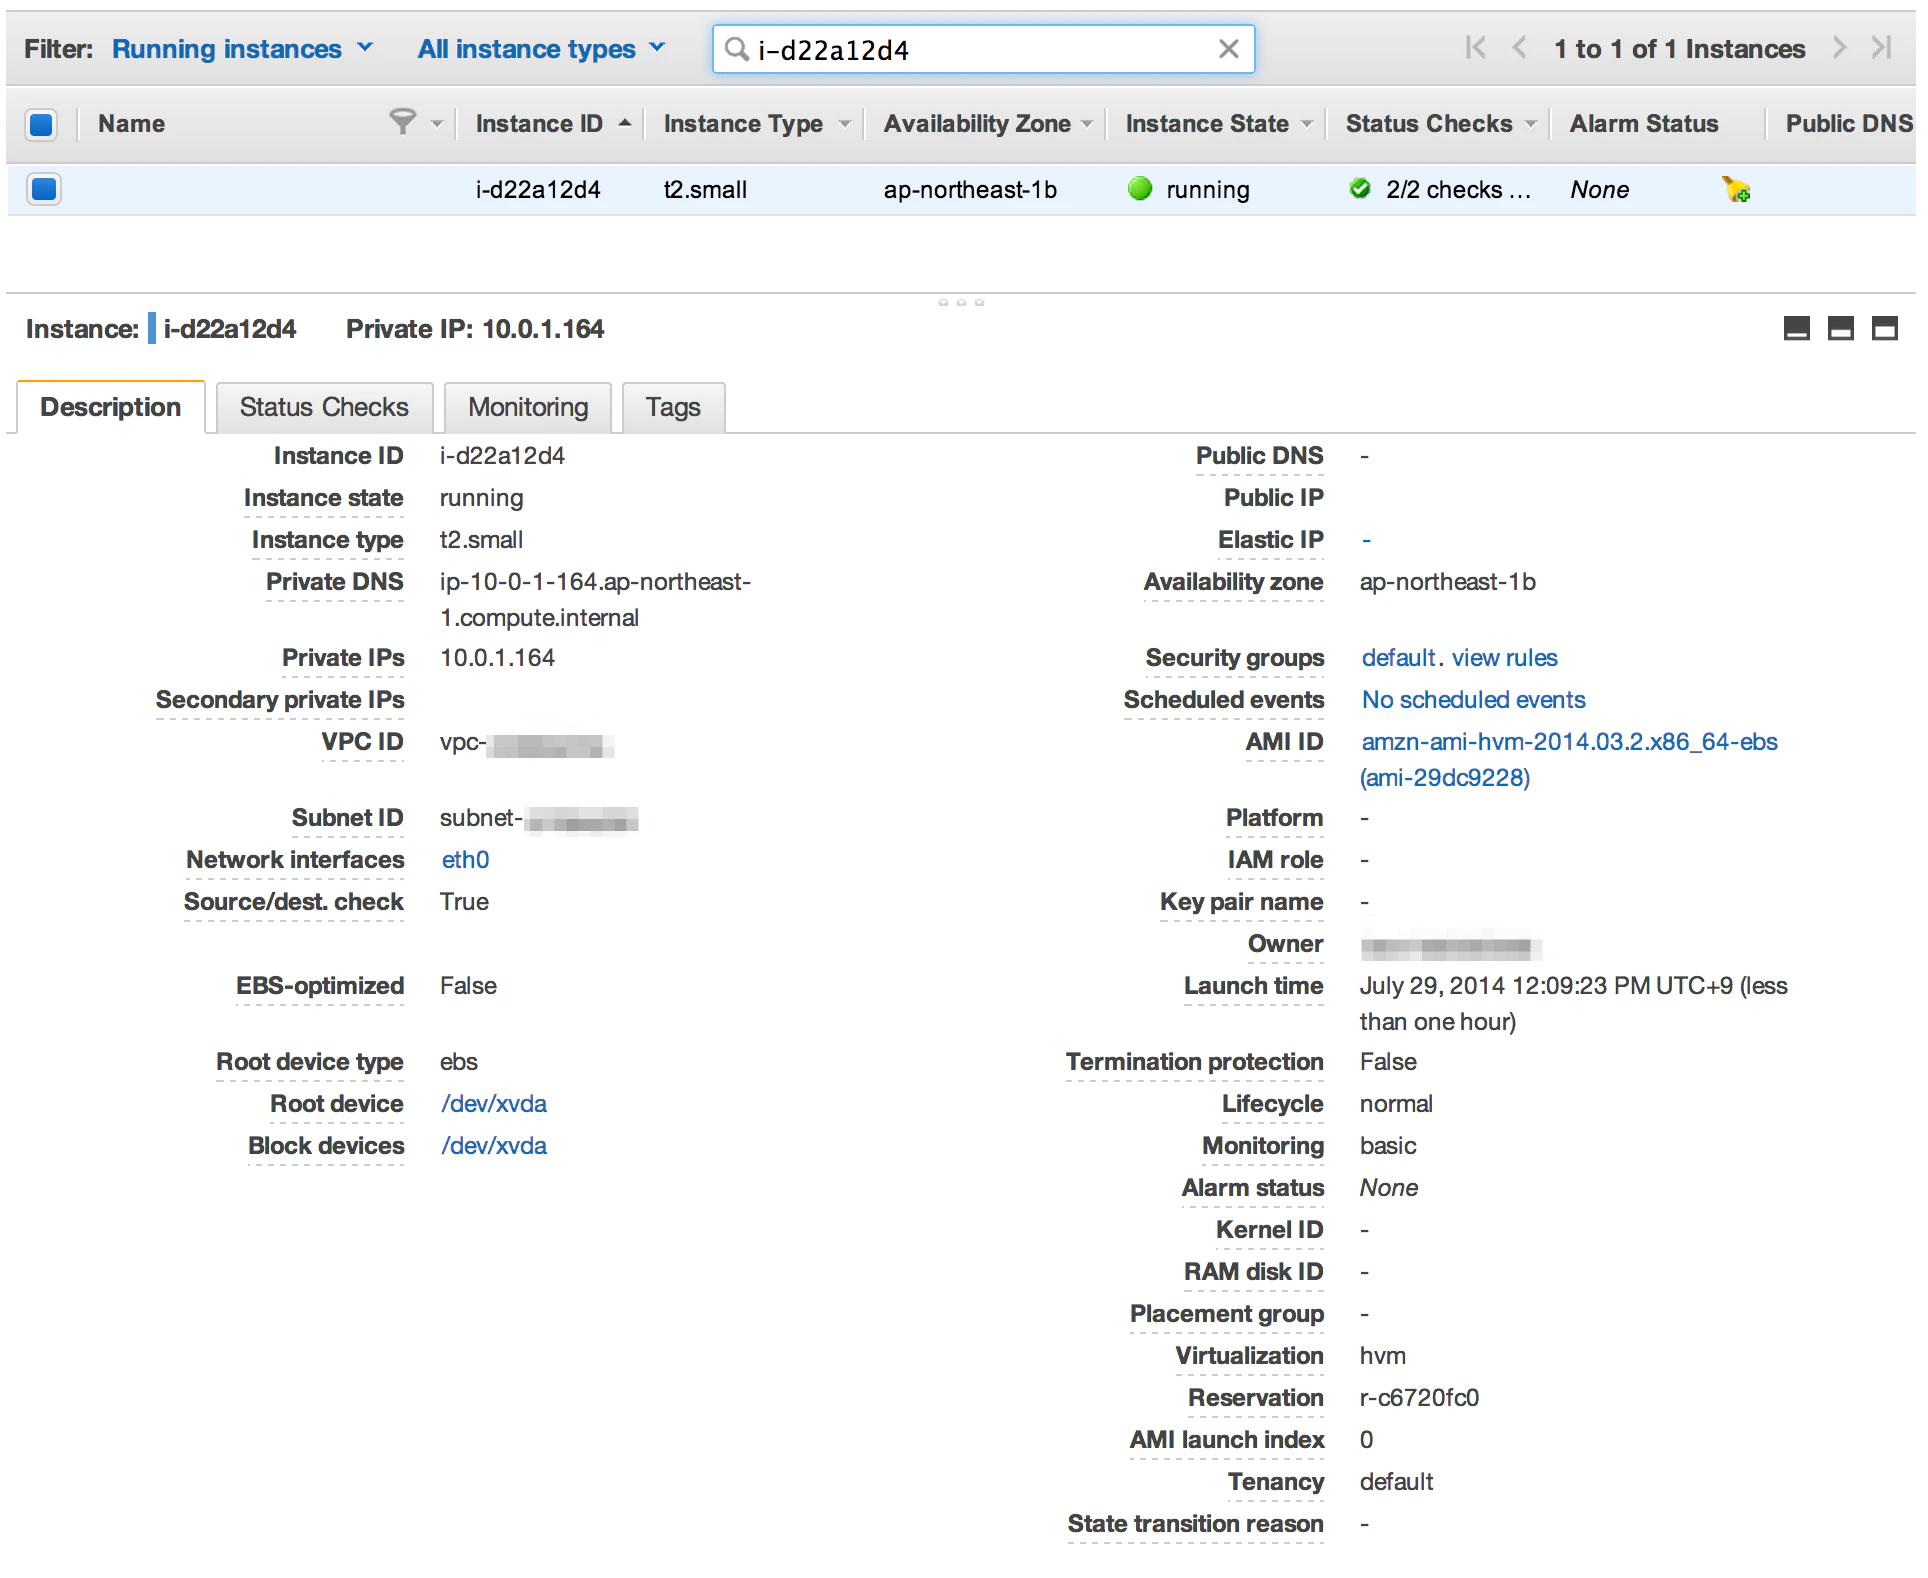Clear the search field with the X icon
Image resolution: width=1928 pixels, height=1578 pixels.
1228,49
